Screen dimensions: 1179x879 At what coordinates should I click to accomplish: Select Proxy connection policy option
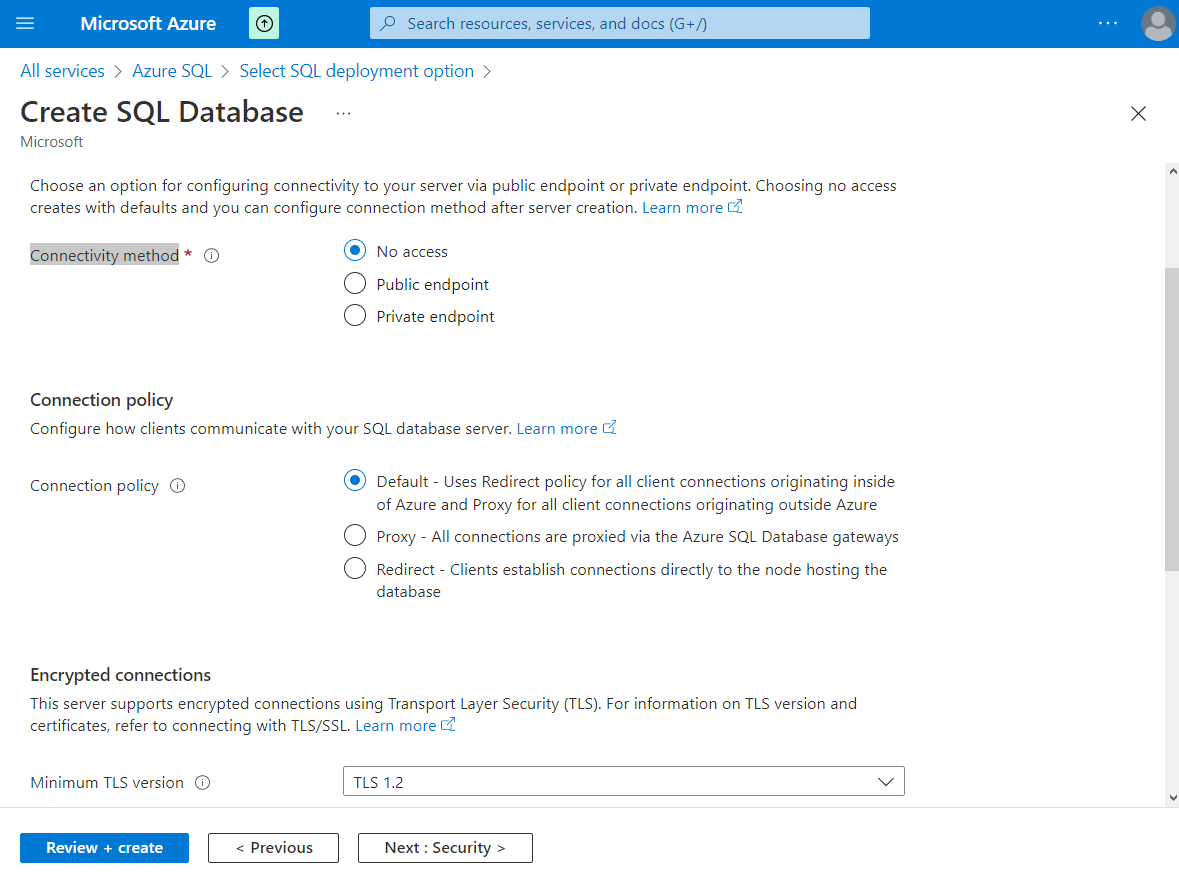355,536
